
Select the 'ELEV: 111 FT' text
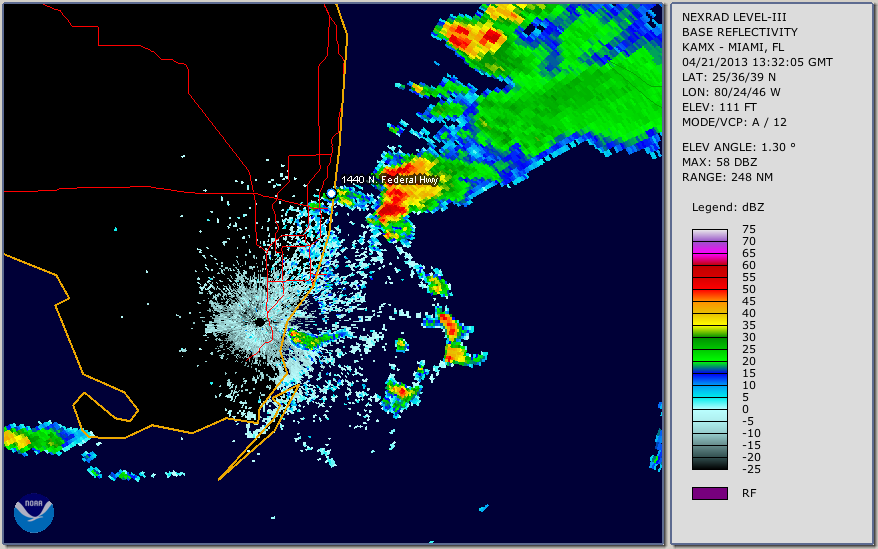(x=720, y=107)
